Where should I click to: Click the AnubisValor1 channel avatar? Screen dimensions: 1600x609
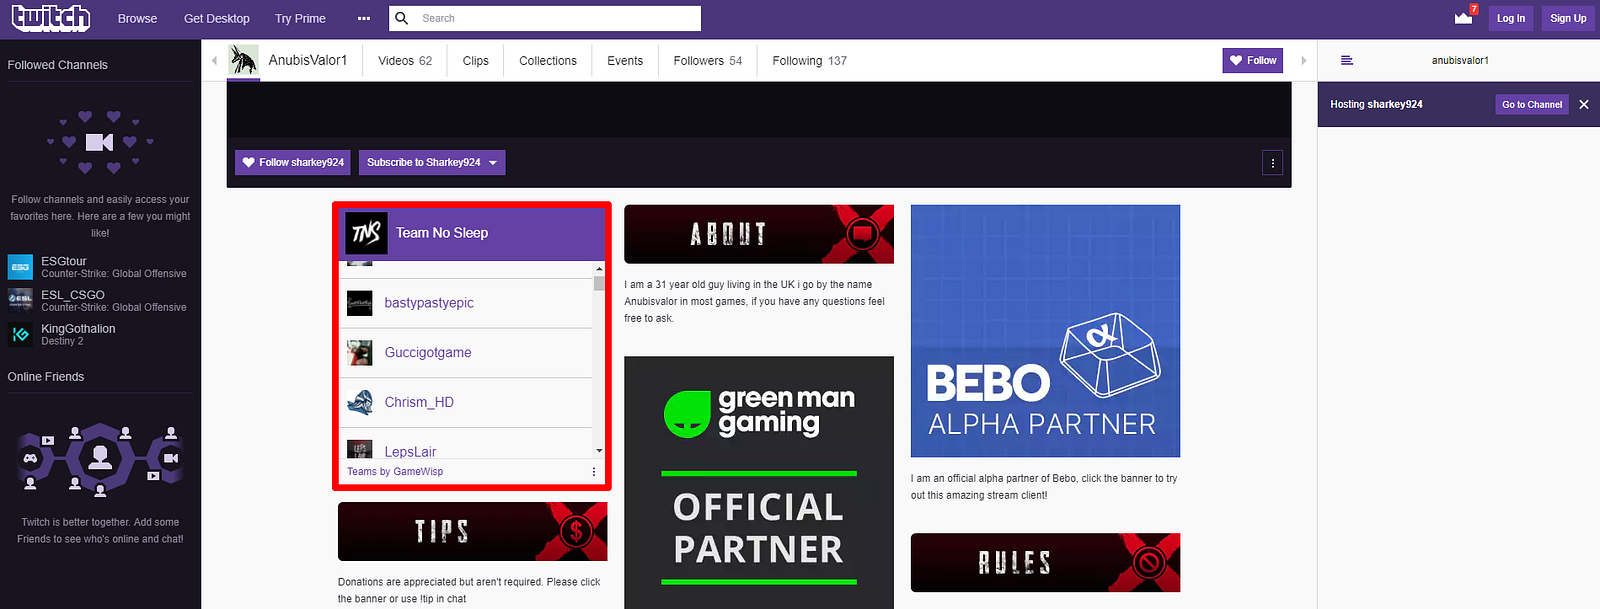(x=243, y=60)
